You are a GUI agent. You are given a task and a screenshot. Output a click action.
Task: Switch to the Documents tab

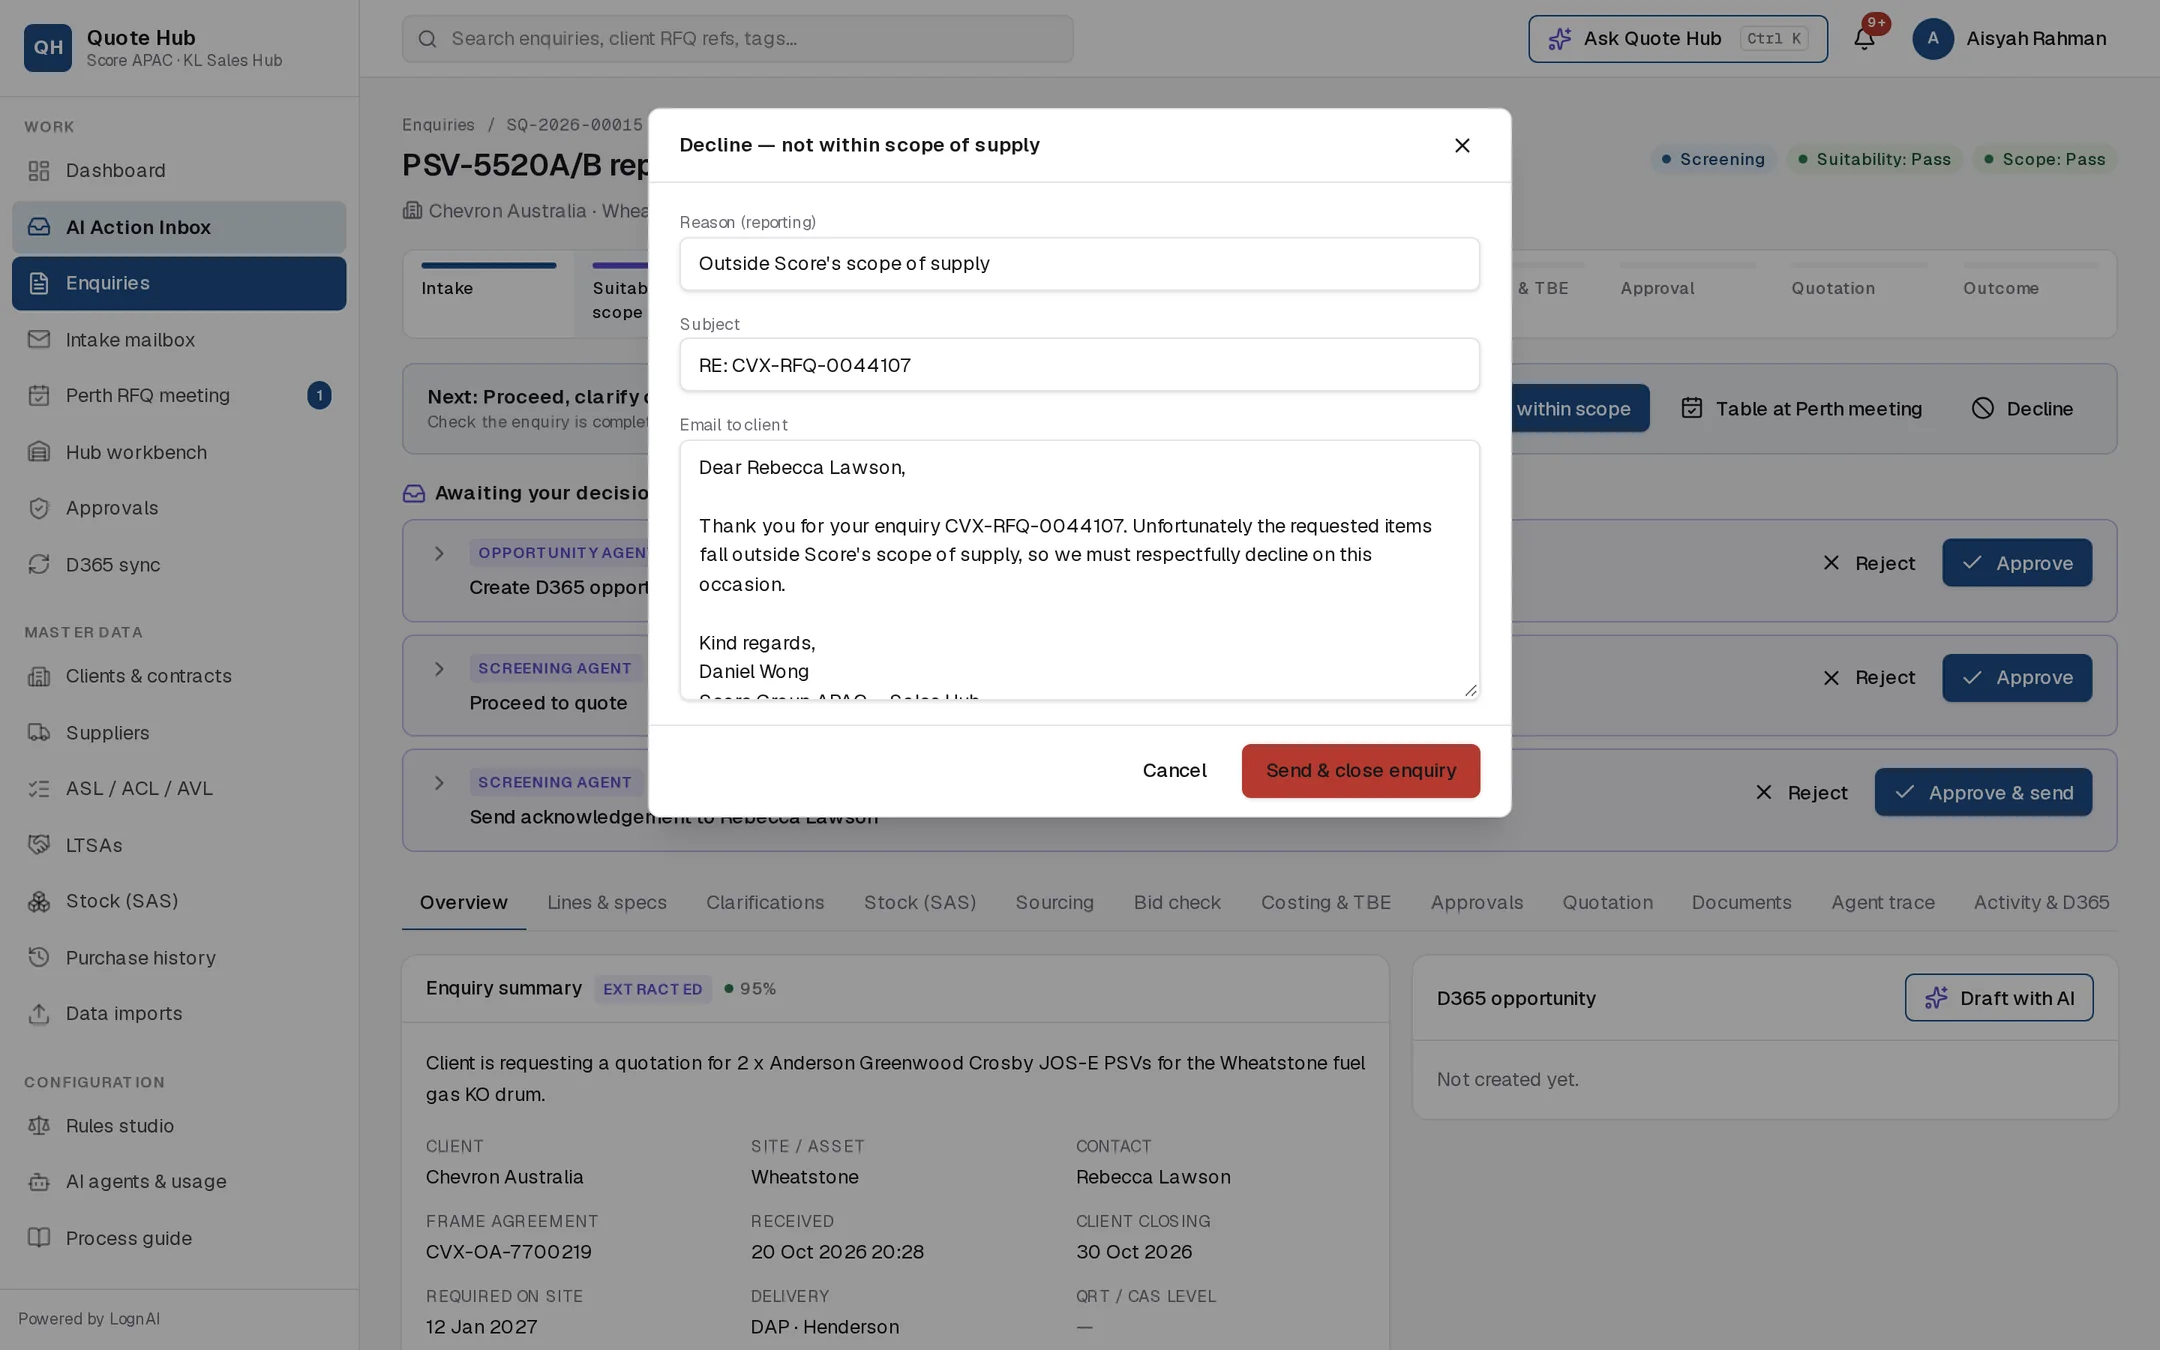pyautogui.click(x=1741, y=903)
